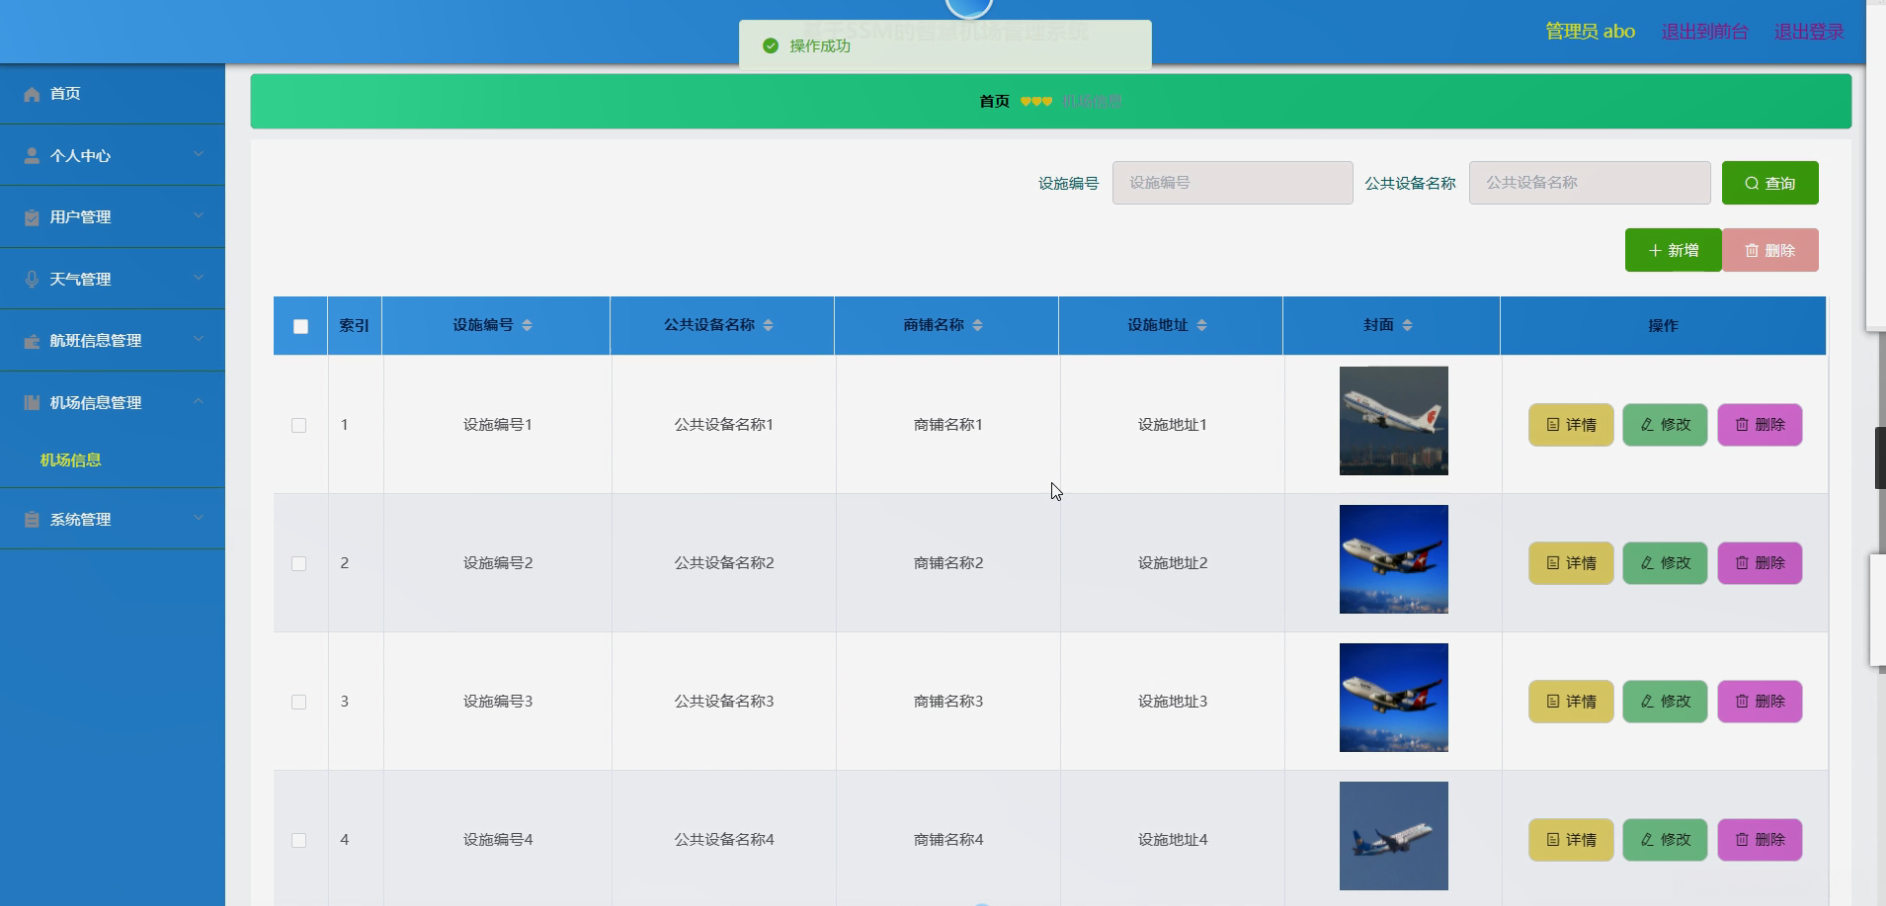Click the sort arrows on 设施地址 column

(x=1201, y=325)
